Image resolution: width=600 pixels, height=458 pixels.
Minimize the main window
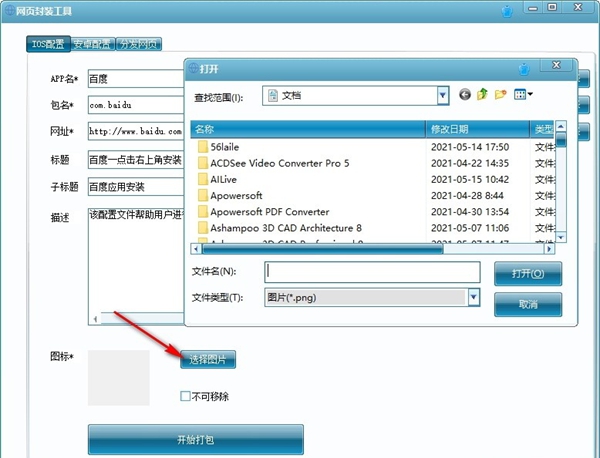[x=533, y=8]
